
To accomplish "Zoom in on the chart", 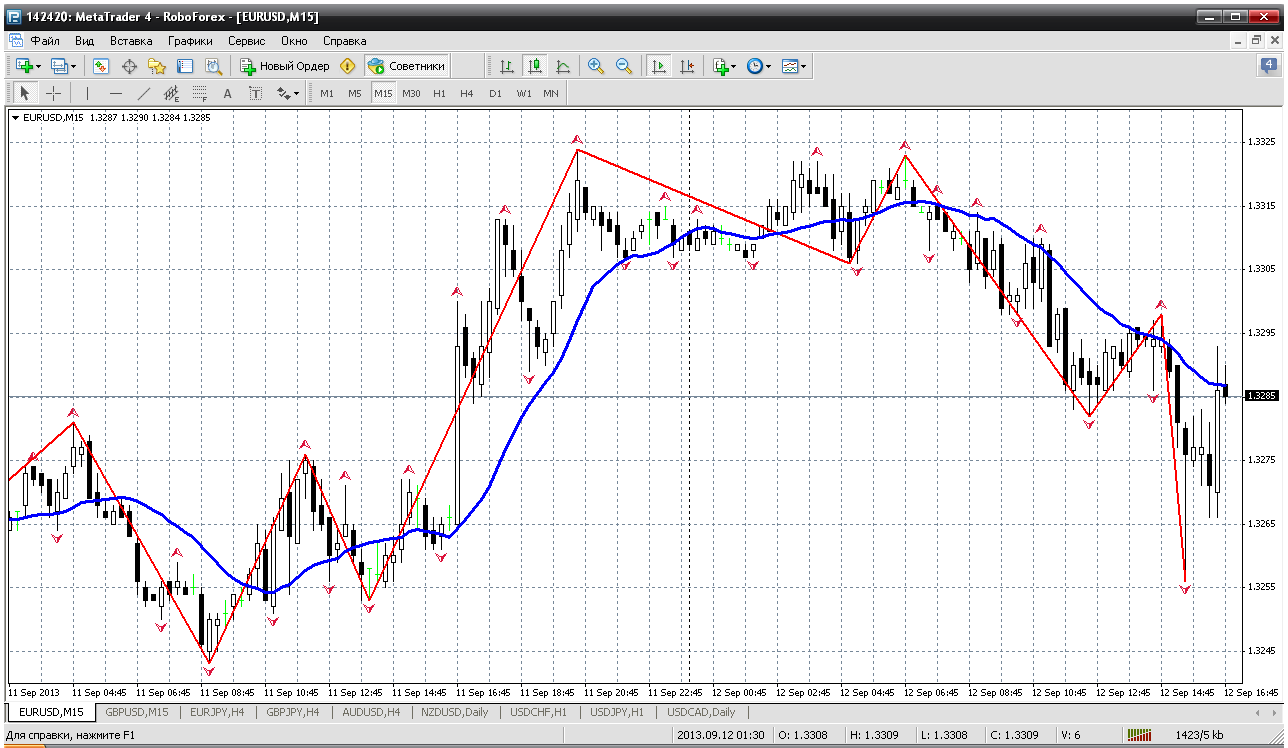I will (x=596, y=66).
